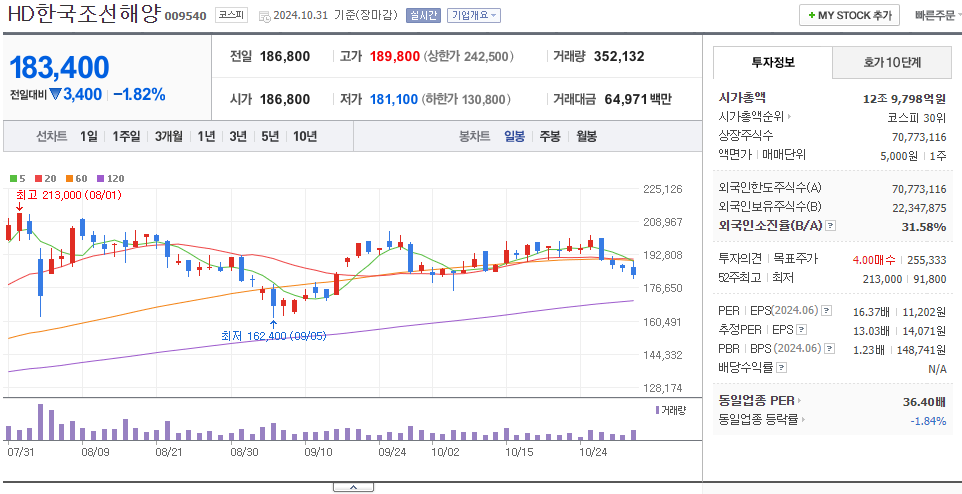Image resolution: width=962 pixels, height=494 pixels.
Task: Select the 1주일 line chart period
Action: (x=126, y=136)
